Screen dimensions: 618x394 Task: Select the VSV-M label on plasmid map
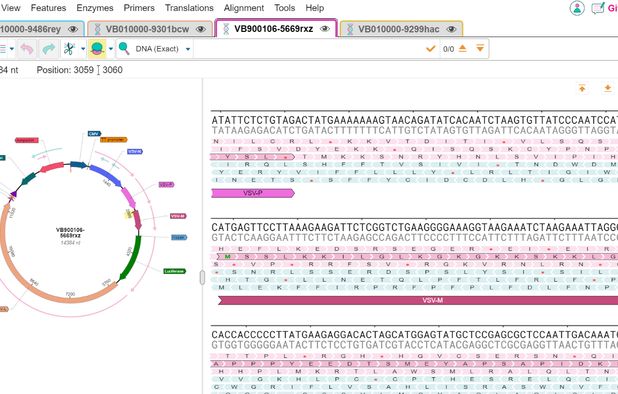pyautogui.click(x=178, y=216)
